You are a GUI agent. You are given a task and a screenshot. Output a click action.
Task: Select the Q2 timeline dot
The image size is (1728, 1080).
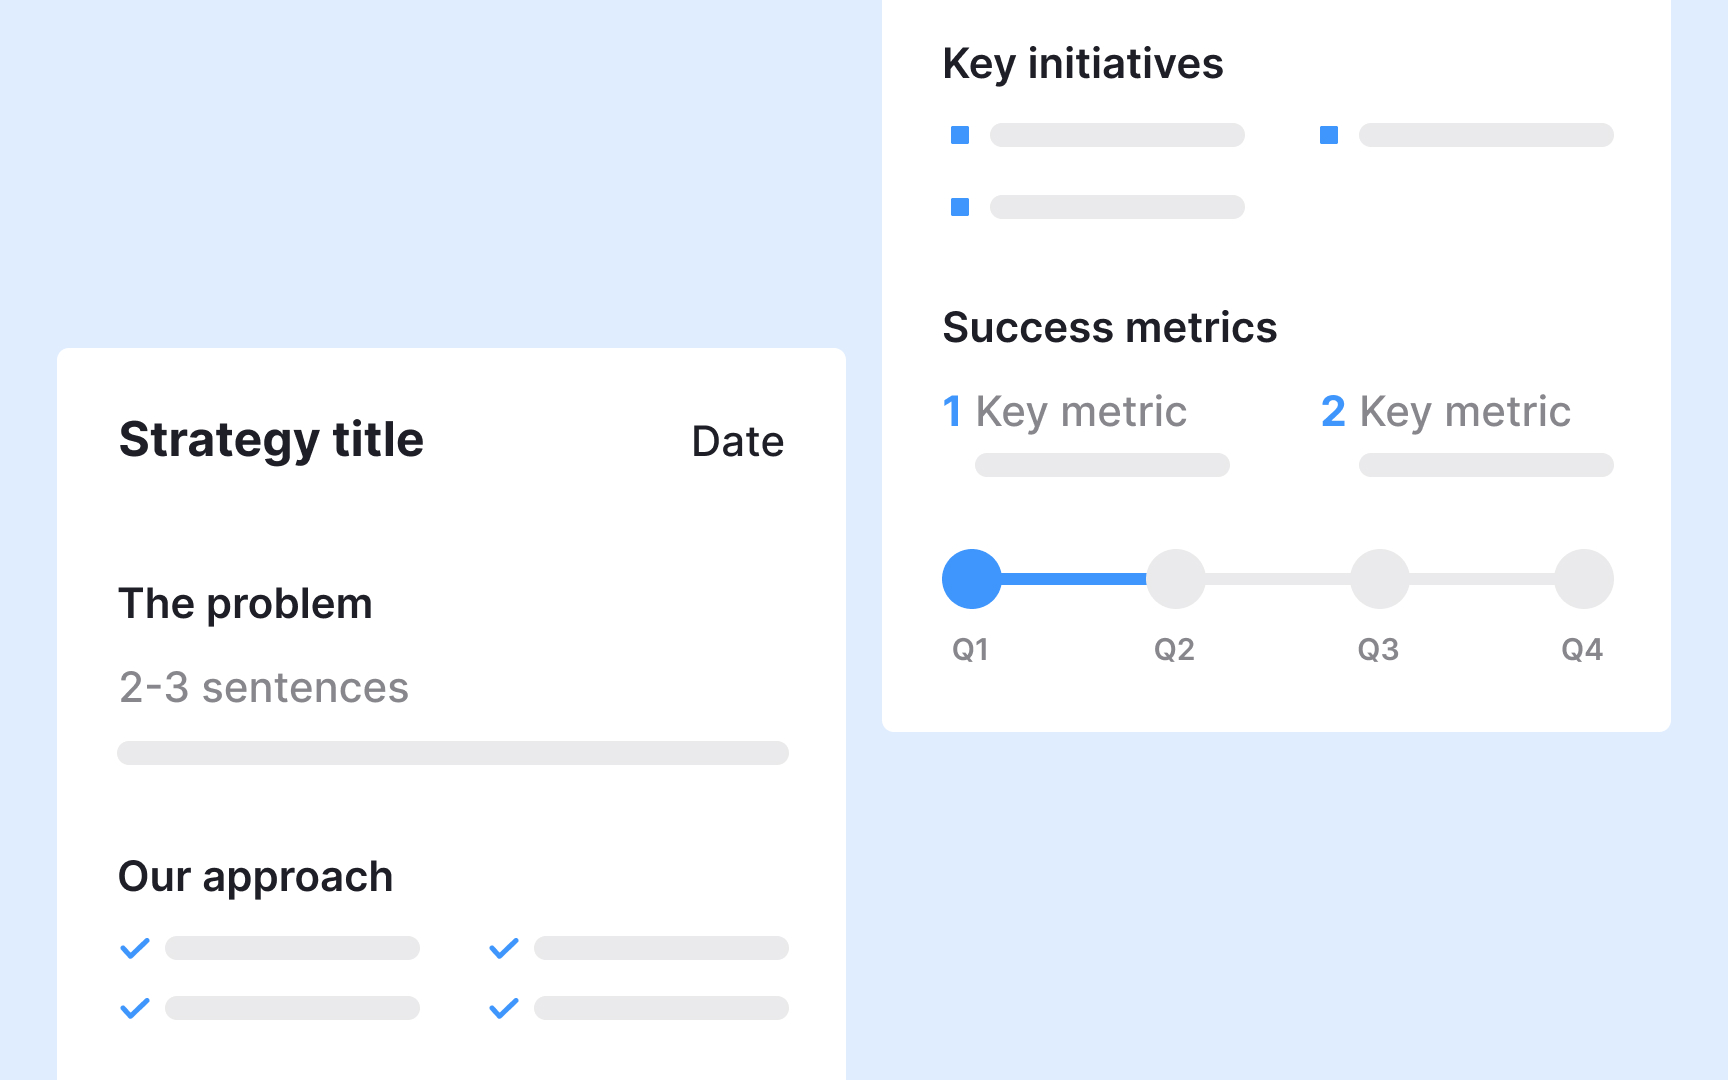coord(1176,579)
